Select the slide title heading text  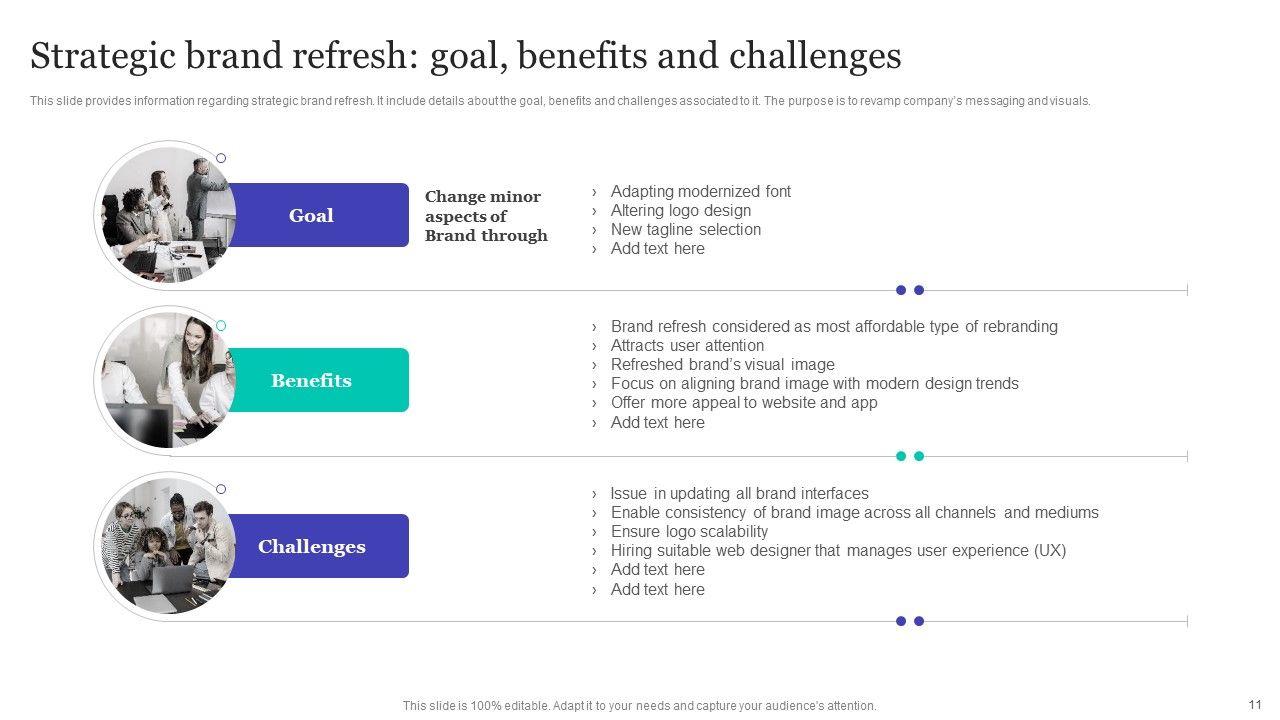click(x=466, y=57)
